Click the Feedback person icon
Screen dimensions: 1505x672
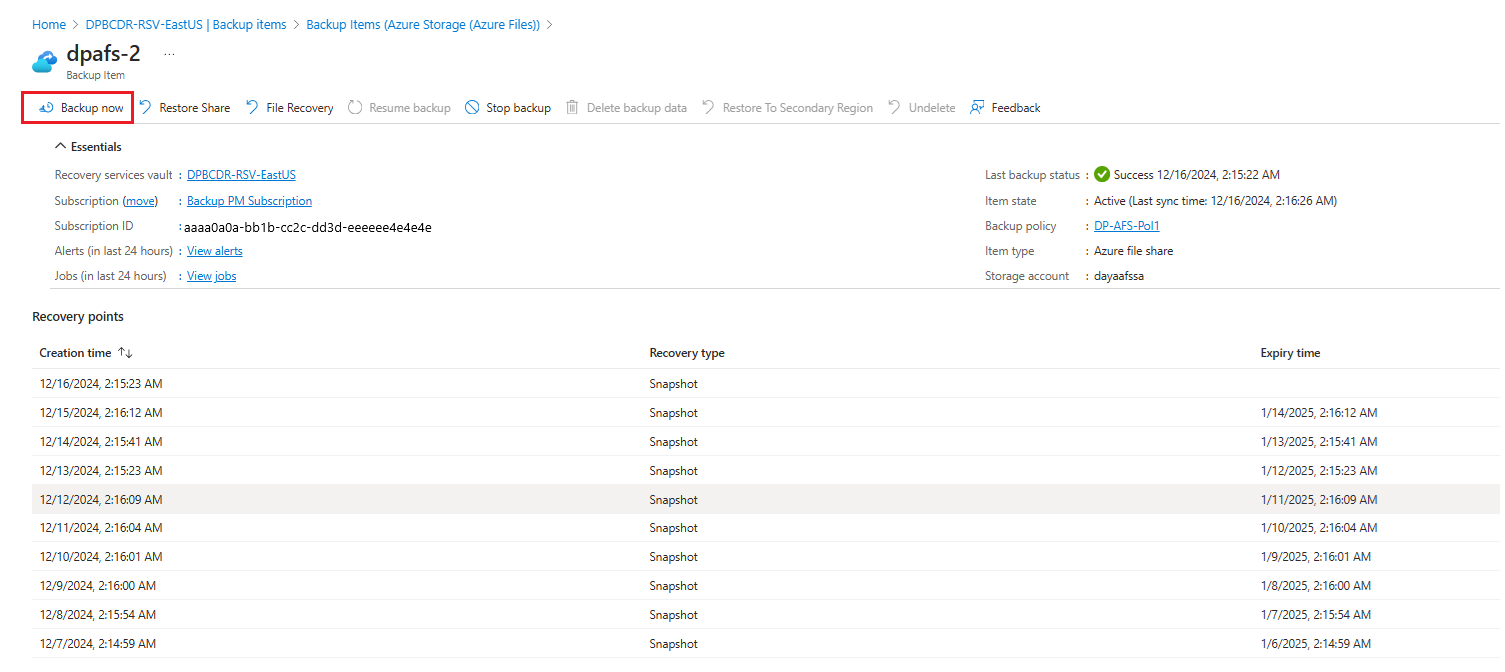977,107
